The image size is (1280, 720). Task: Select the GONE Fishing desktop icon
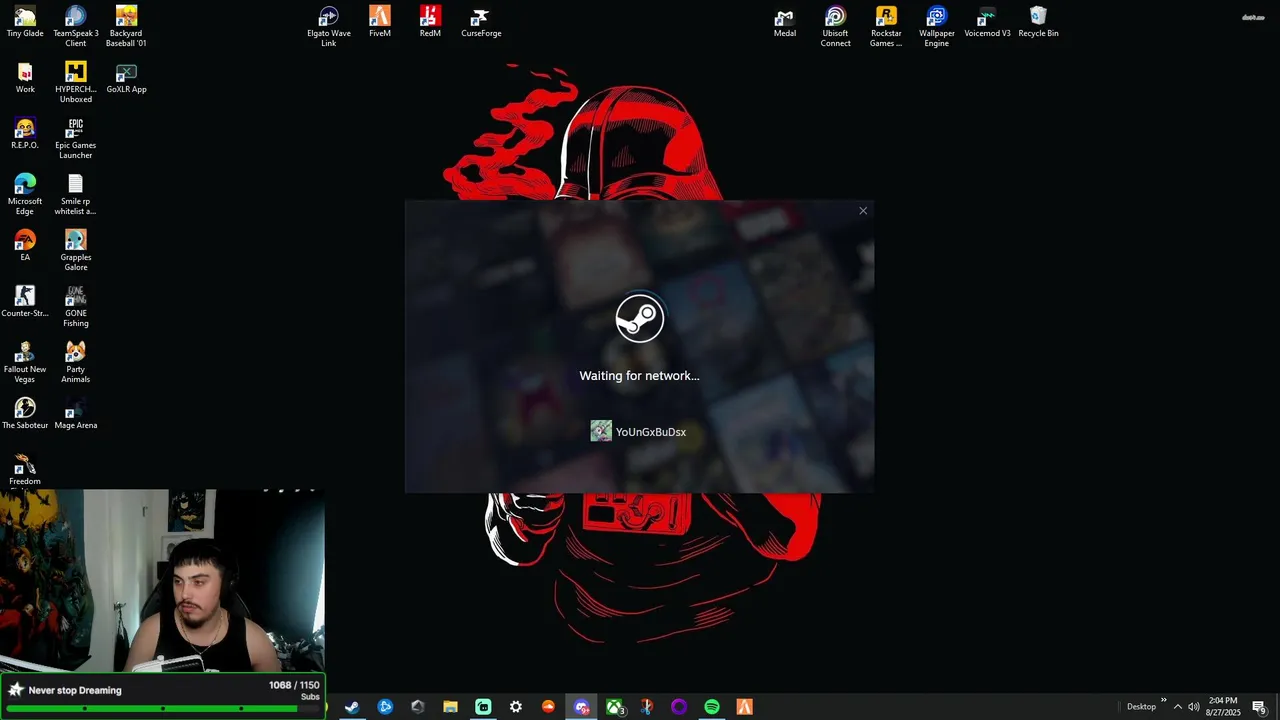[76, 307]
